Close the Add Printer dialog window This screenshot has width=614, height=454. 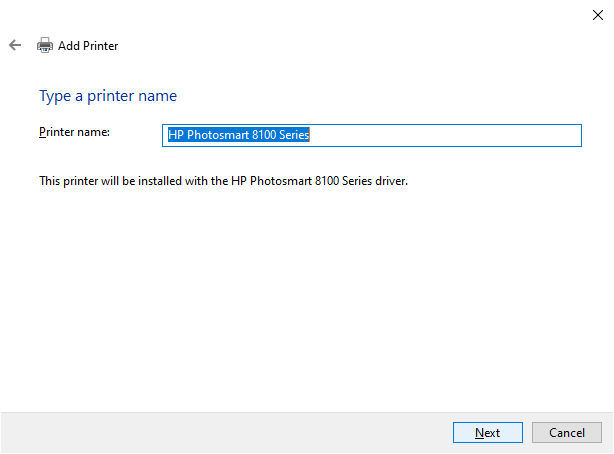pyautogui.click(x=597, y=14)
